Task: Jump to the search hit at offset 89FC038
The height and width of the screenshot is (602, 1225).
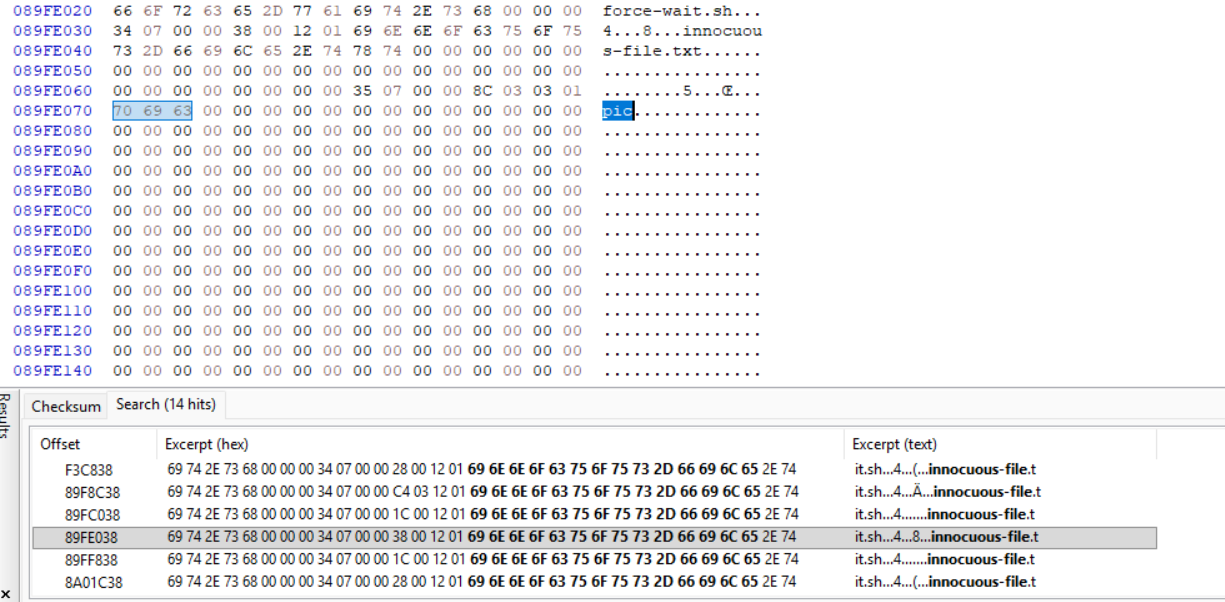Action: point(92,514)
